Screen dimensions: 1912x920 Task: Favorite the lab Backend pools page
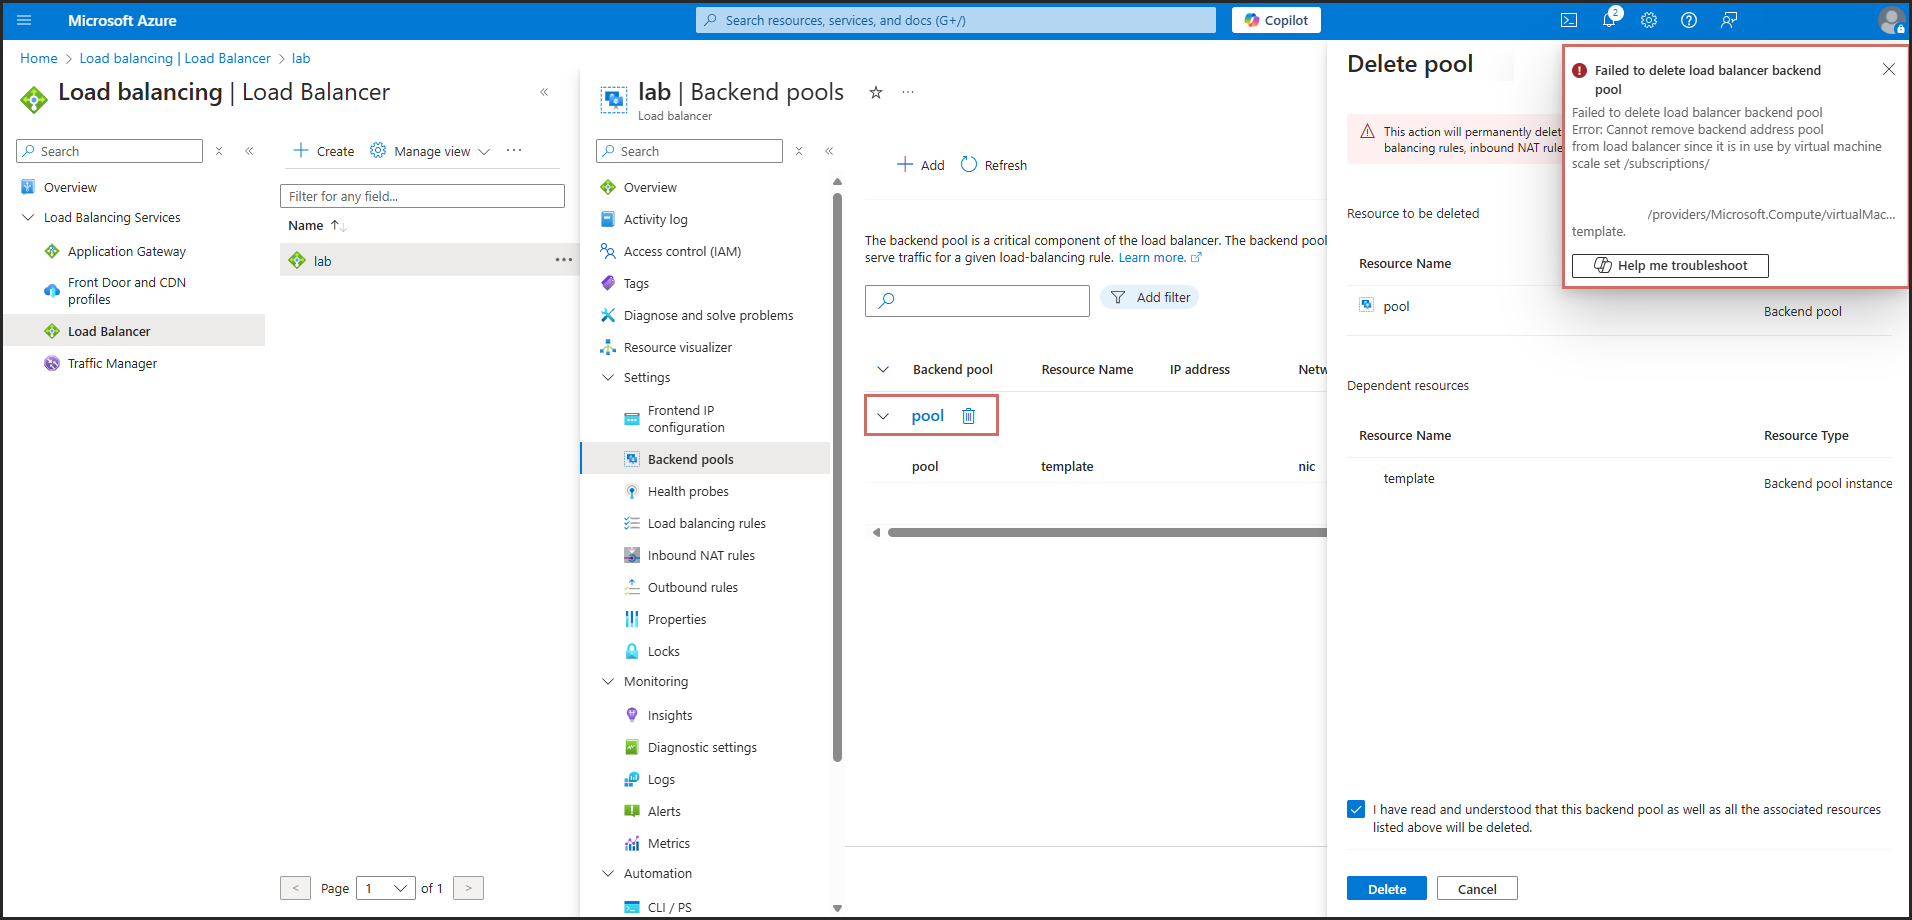click(876, 92)
